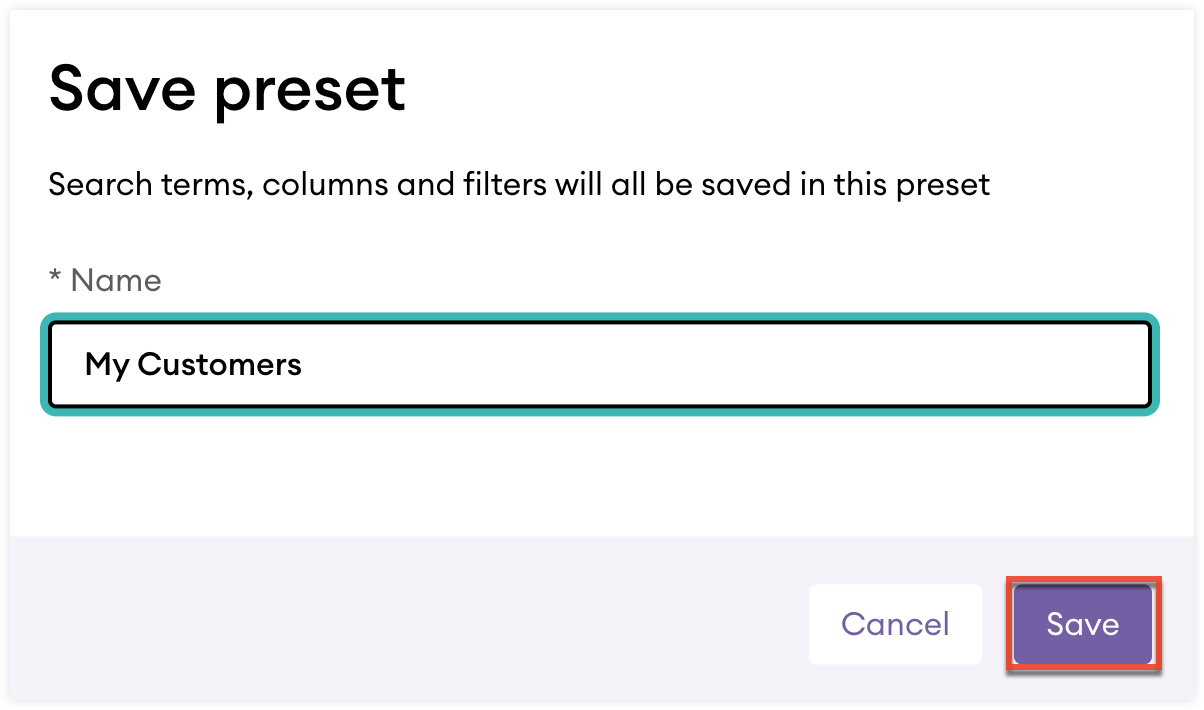Click the "* Name" field label
1204x710 pixels.
(x=105, y=280)
